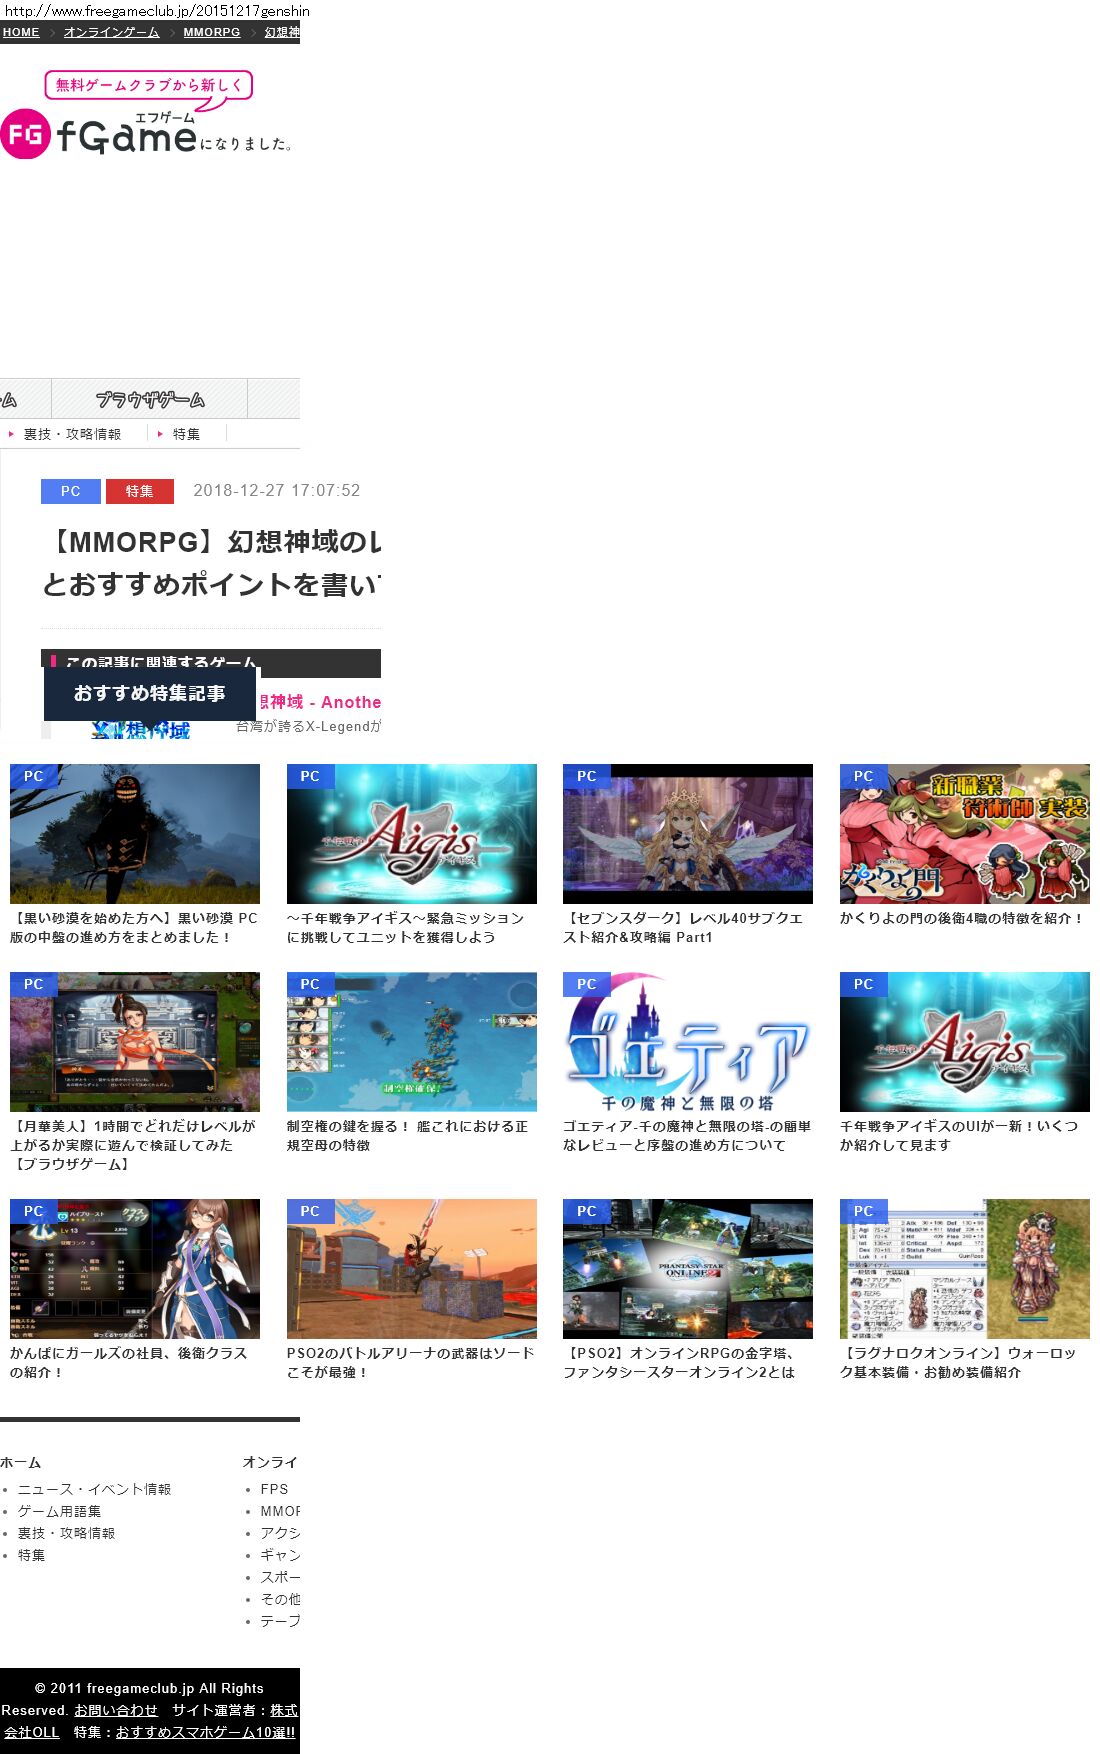
Task: Open the かんぱにガールズ article thumbnail
Action: tap(135, 1269)
